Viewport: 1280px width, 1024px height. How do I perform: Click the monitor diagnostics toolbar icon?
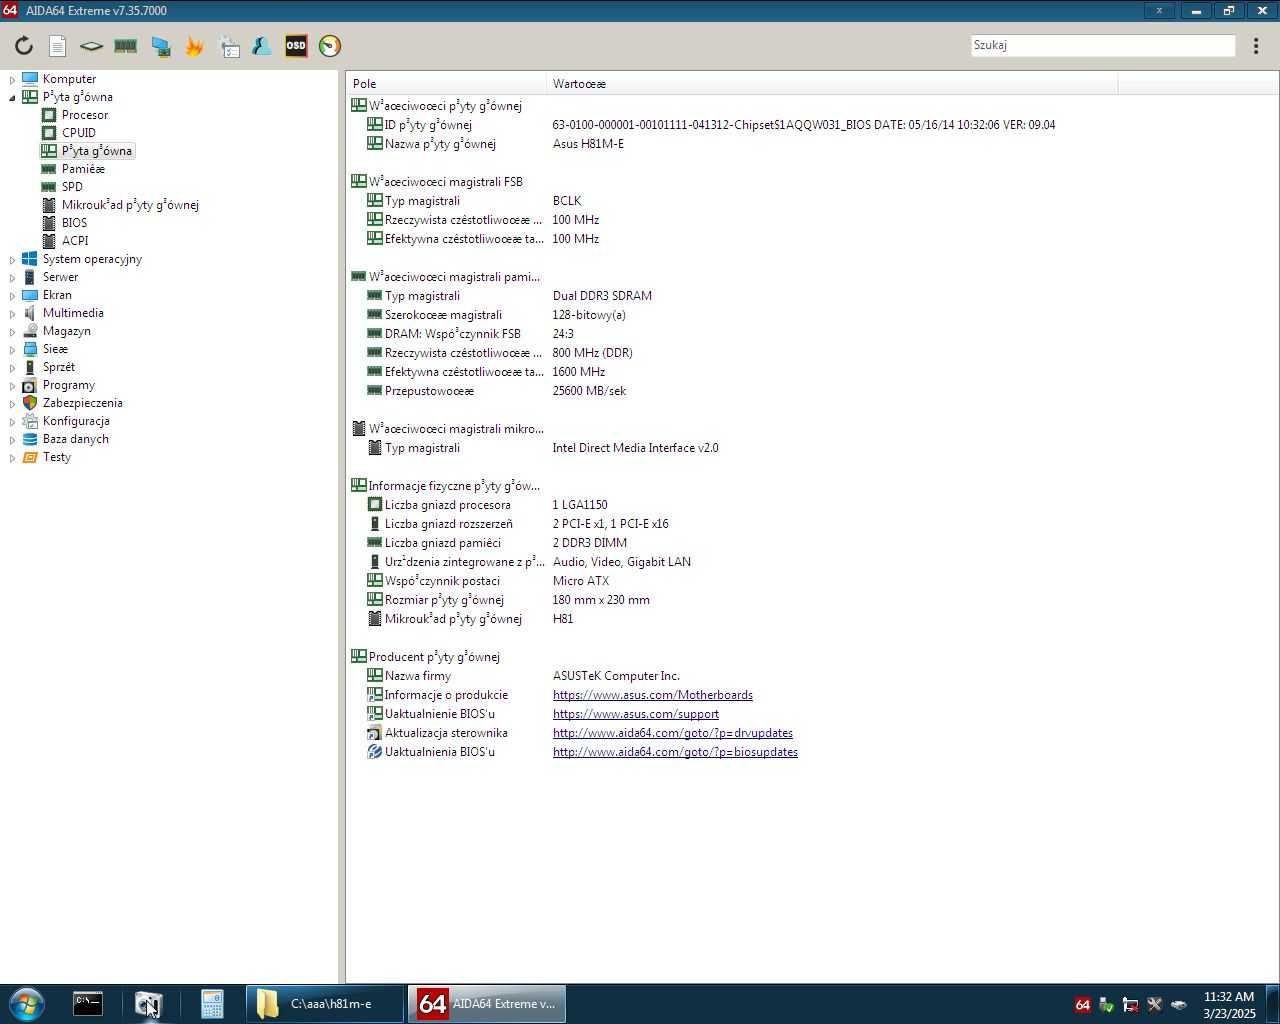[160, 46]
